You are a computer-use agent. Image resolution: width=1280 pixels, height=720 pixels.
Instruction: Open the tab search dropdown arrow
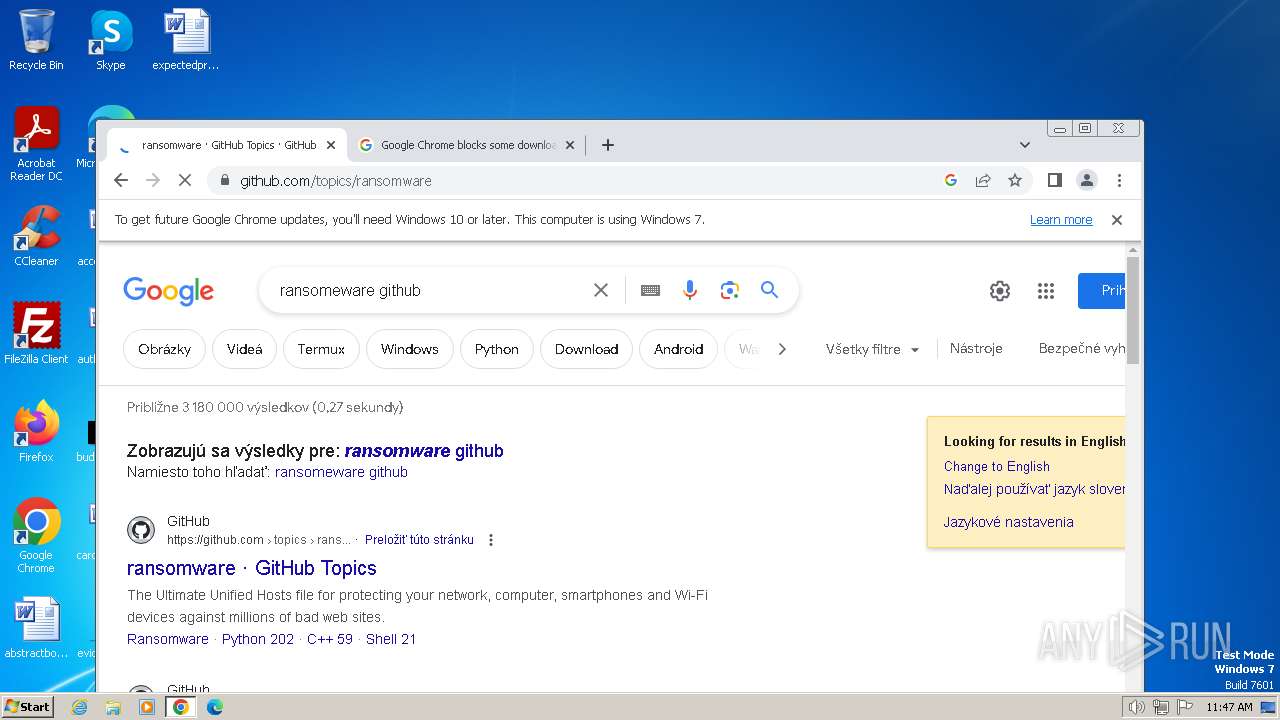tap(1025, 145)
